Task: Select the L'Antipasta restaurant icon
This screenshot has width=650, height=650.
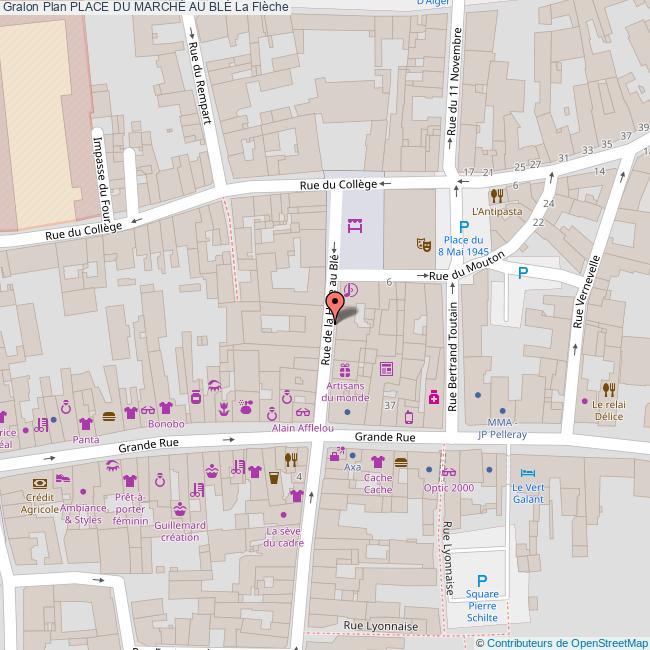Action: pos(496,196)
